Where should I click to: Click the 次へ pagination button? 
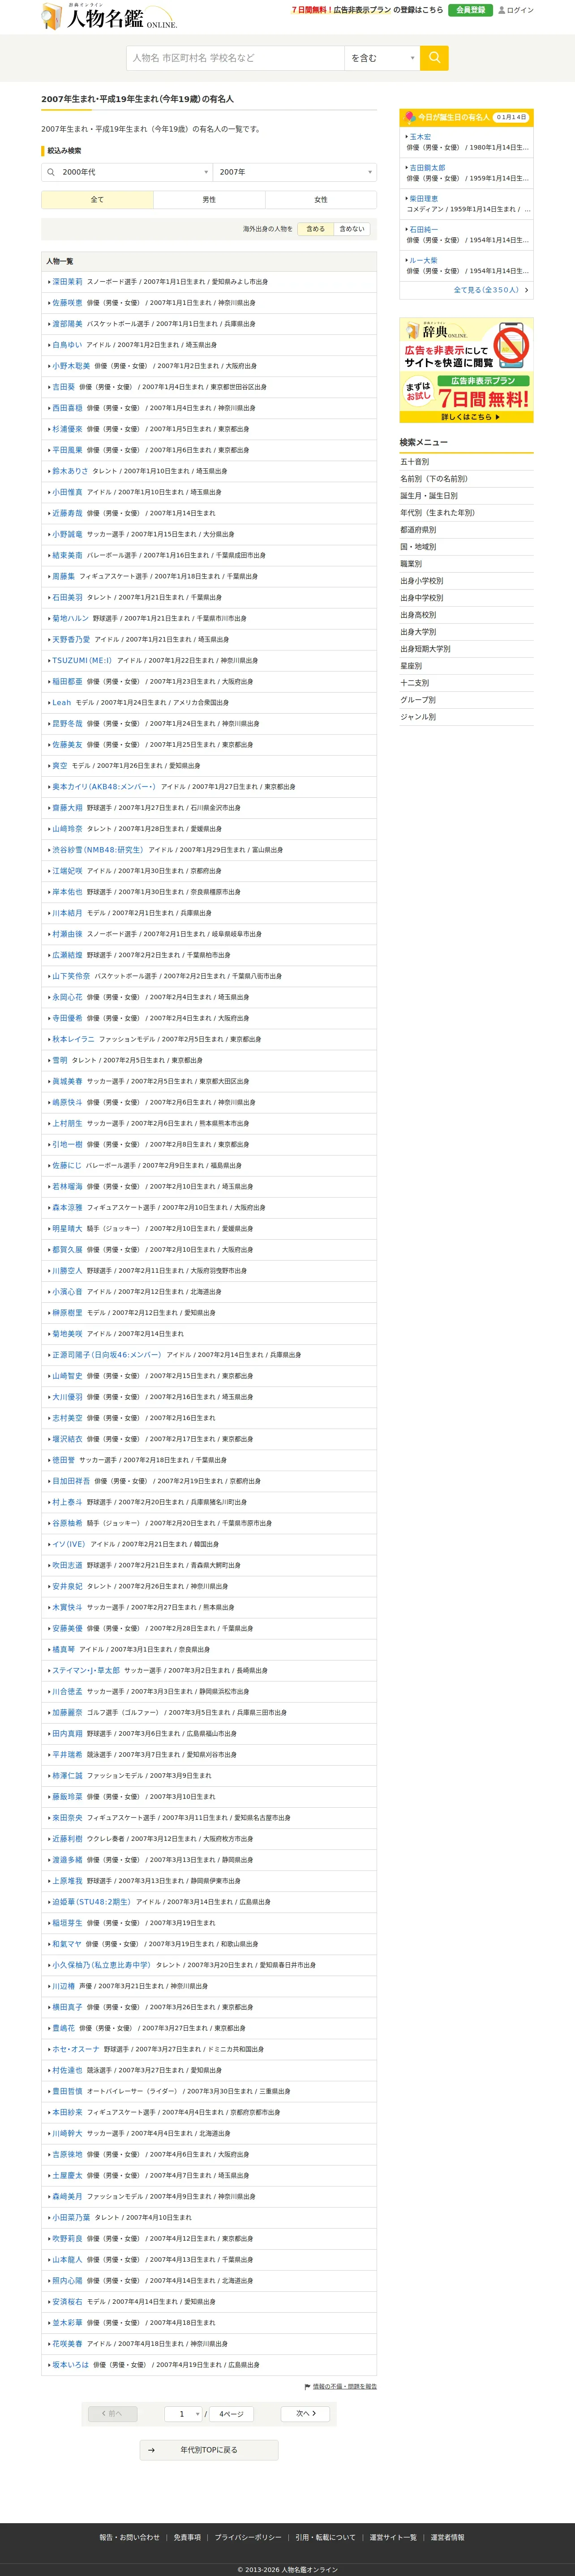tap(306, 2414)
